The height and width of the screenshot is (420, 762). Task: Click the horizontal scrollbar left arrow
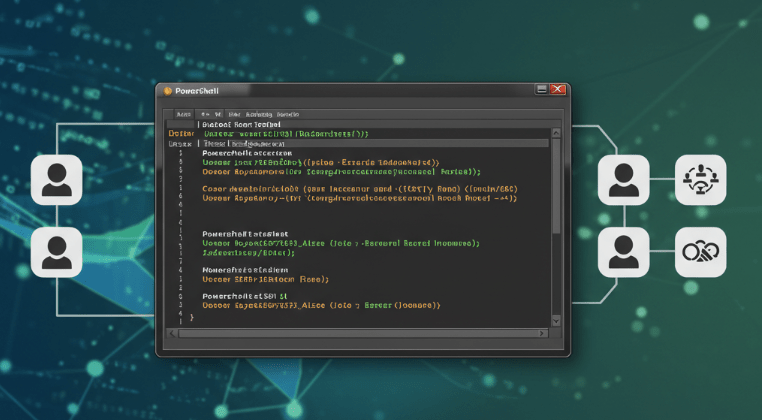(172, 333)
